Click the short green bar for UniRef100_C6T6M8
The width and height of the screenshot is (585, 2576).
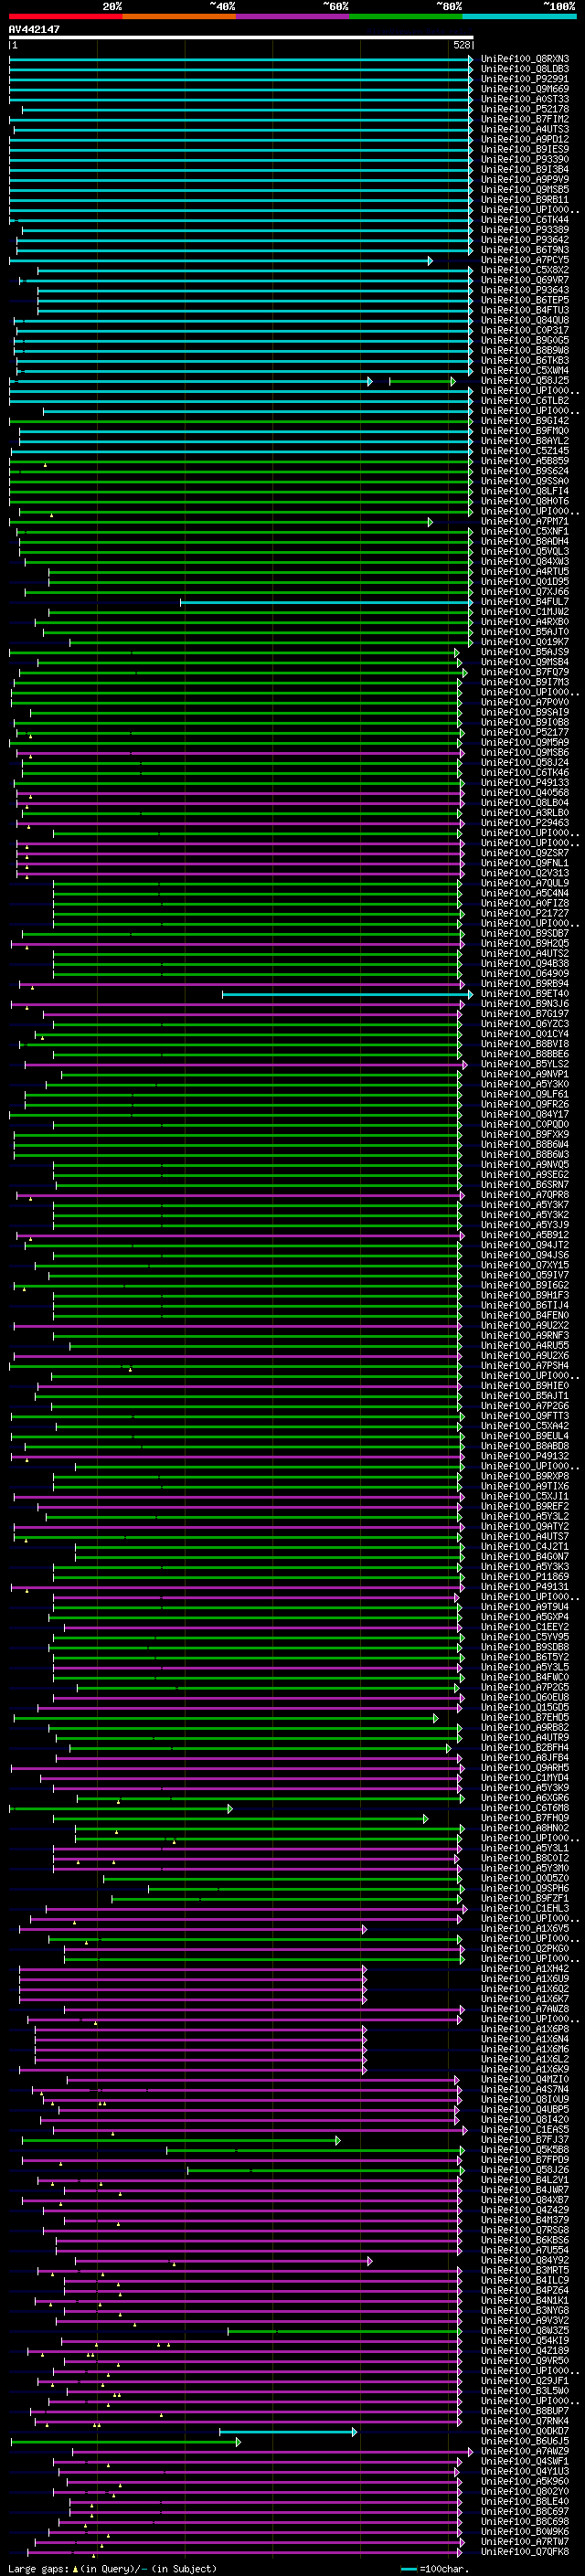[x=121, y=1808]
